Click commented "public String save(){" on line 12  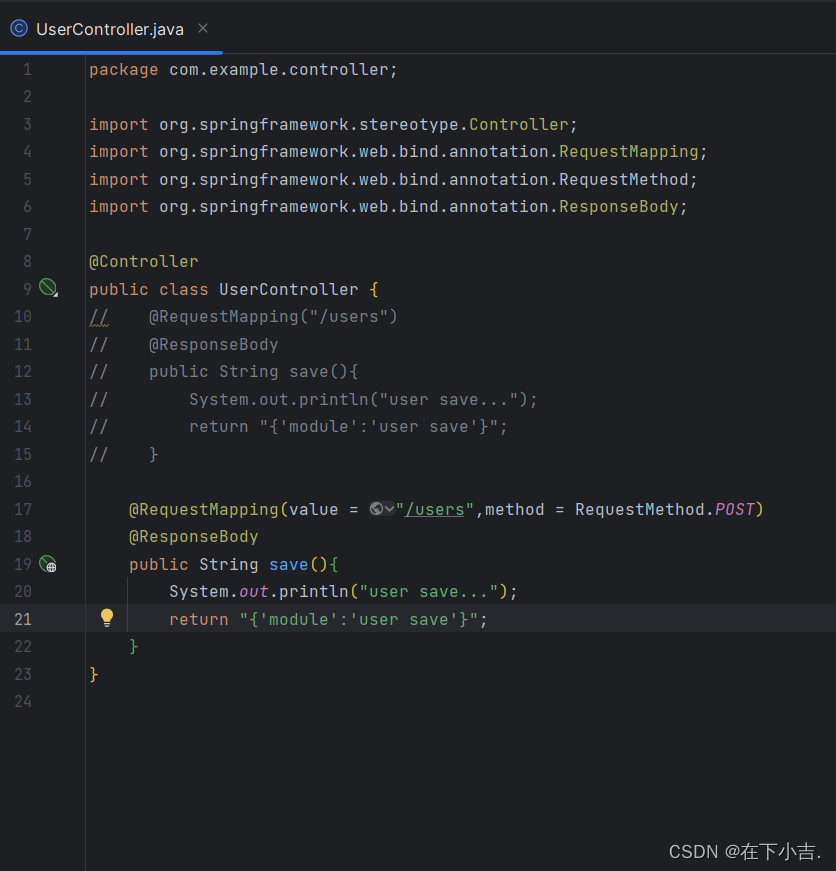[x=254, y=372]
